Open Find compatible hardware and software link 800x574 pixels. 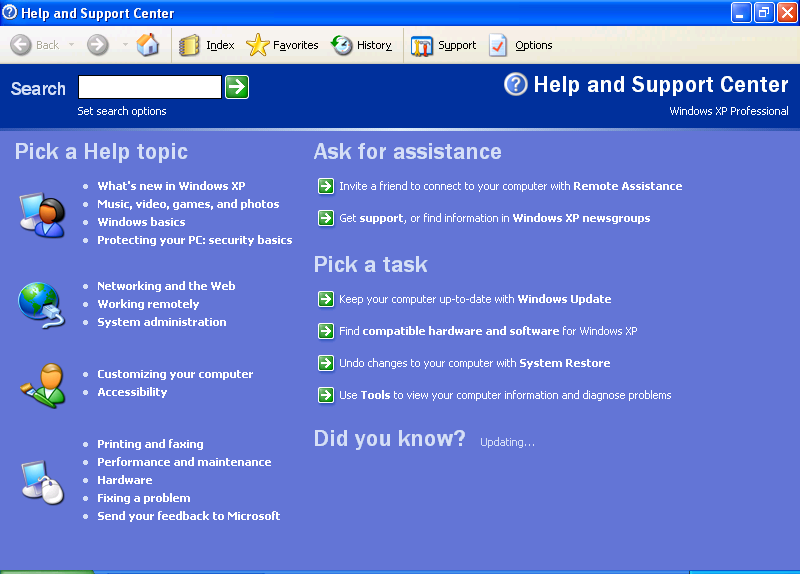488,331
